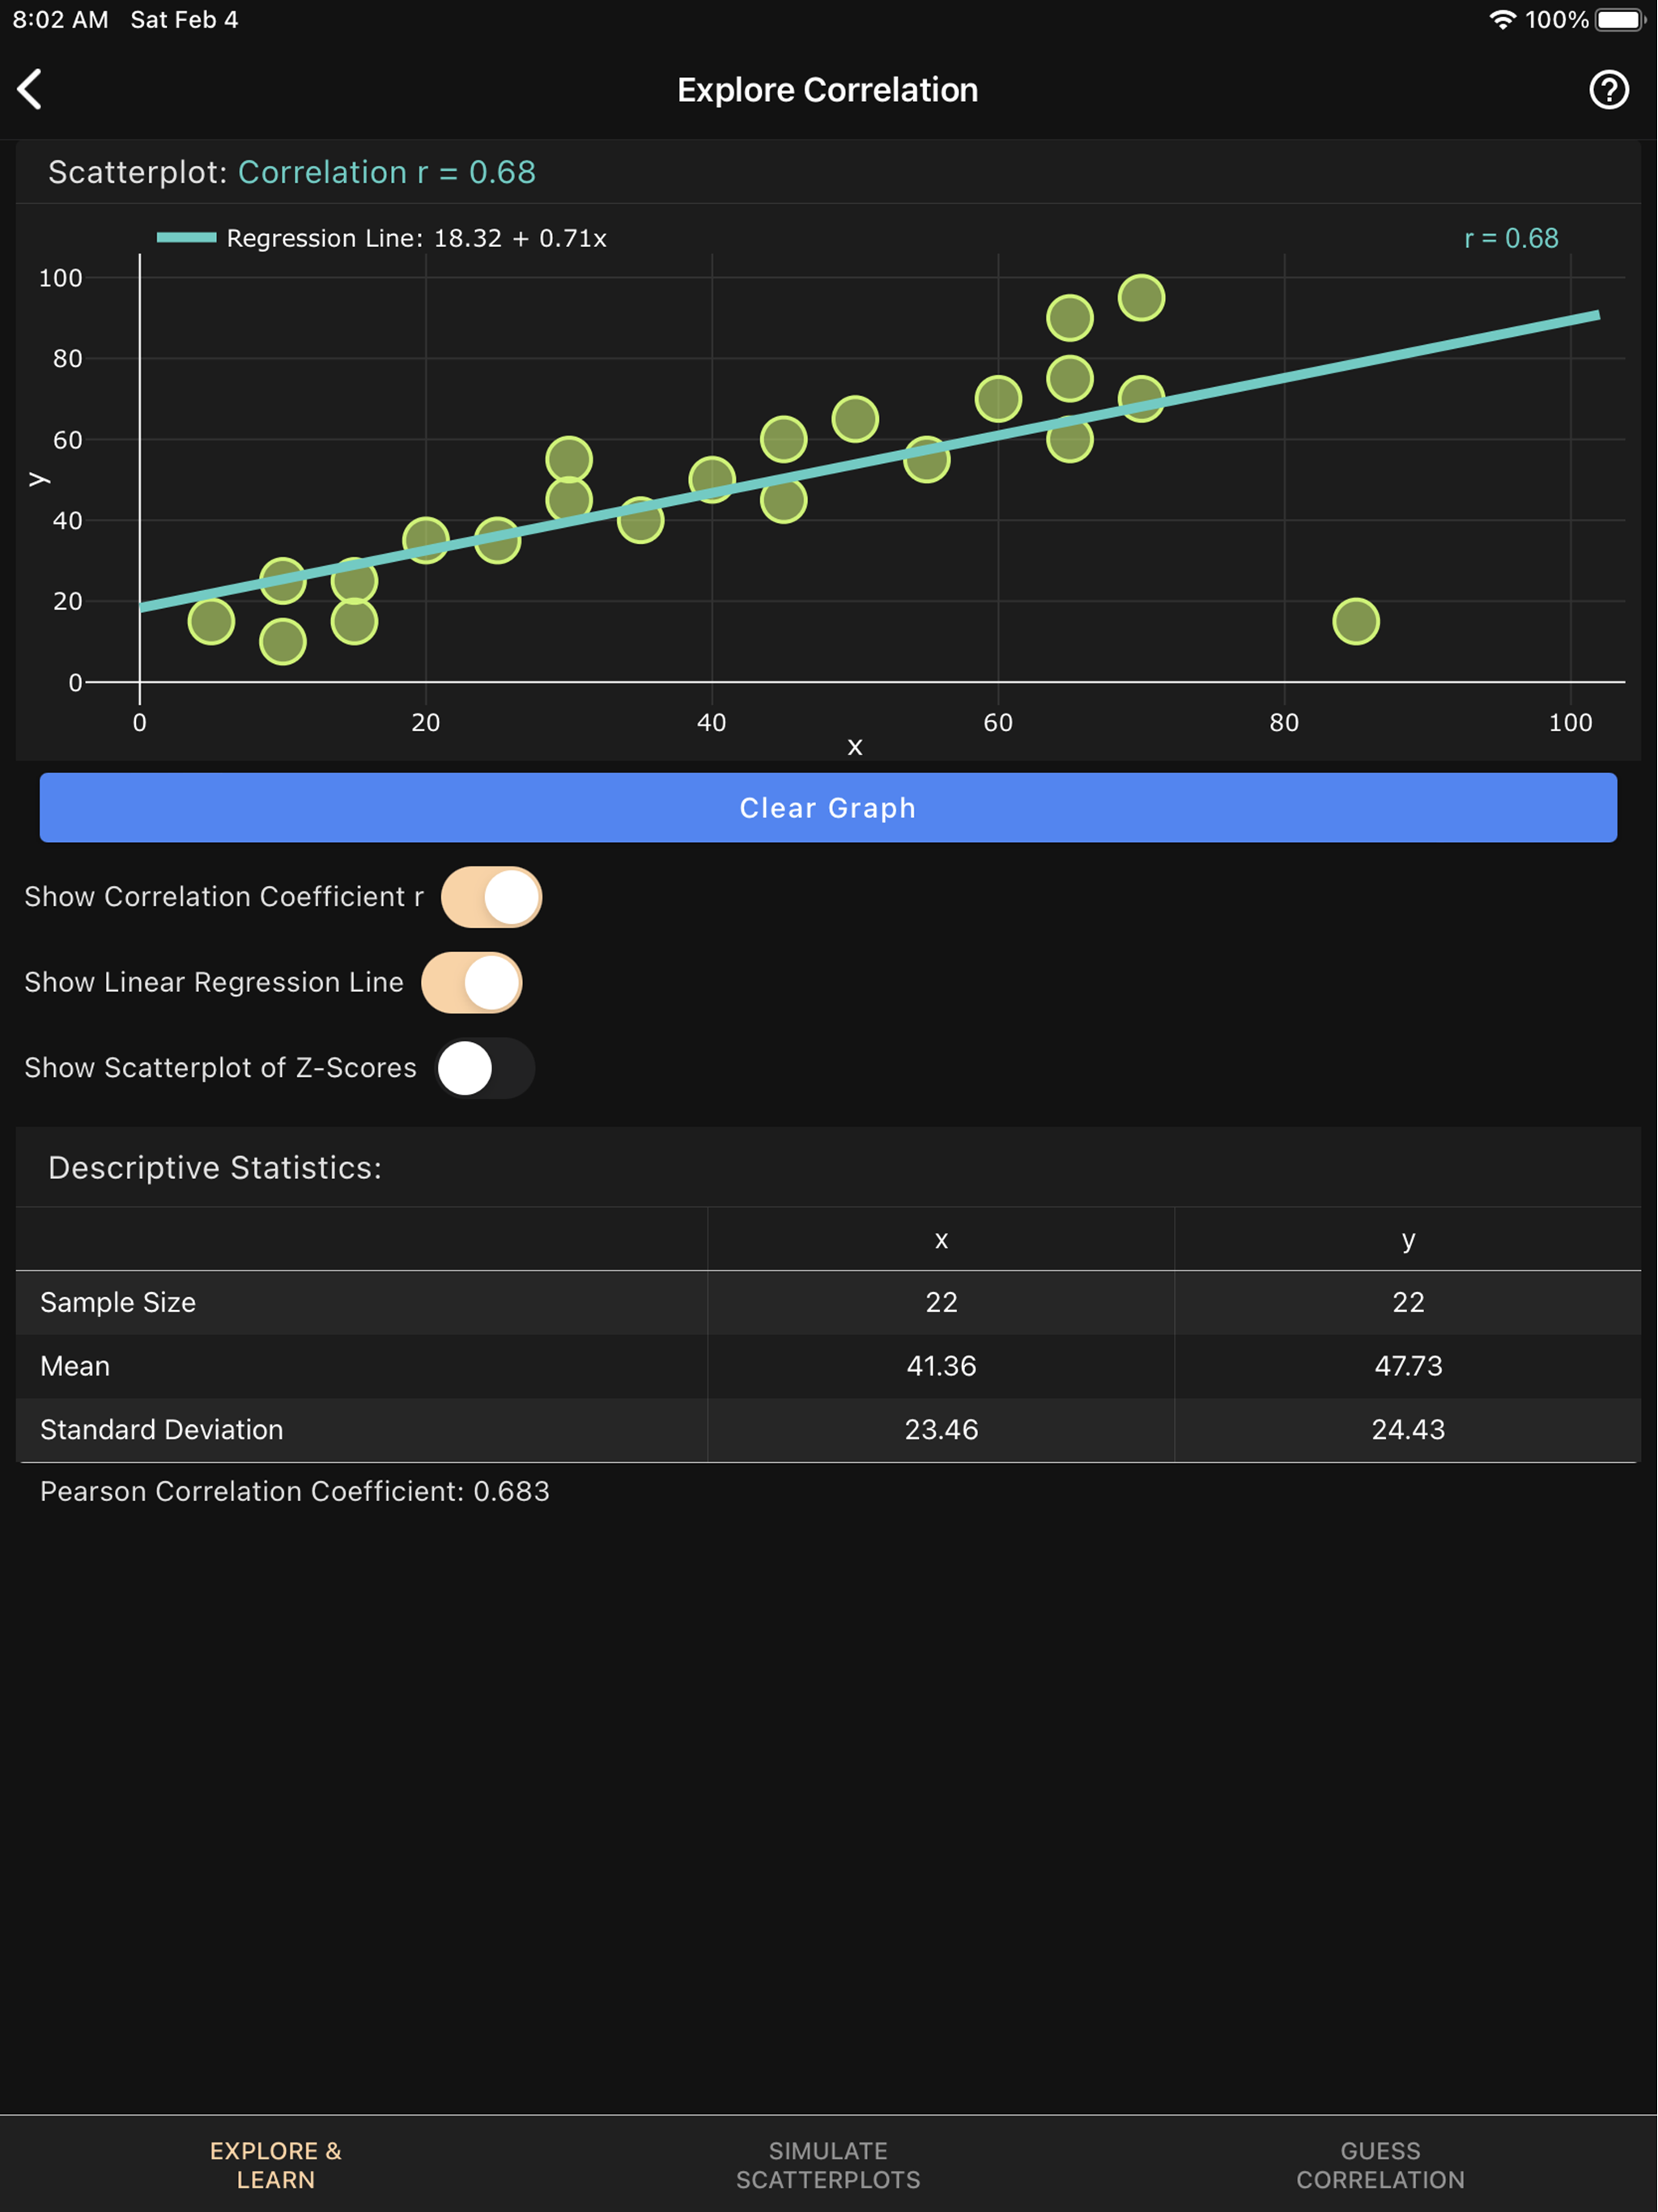Switch to Simulate Scatterplots tab

coord(828,2164)
